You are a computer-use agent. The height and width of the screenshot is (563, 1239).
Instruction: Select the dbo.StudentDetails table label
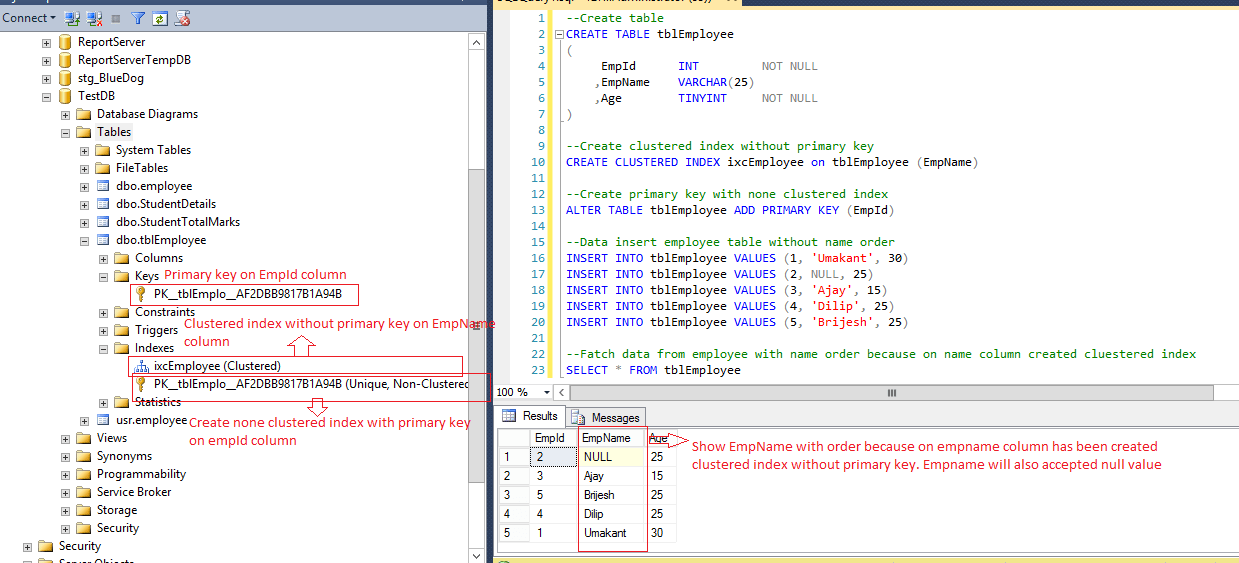[x=166, y=204]
